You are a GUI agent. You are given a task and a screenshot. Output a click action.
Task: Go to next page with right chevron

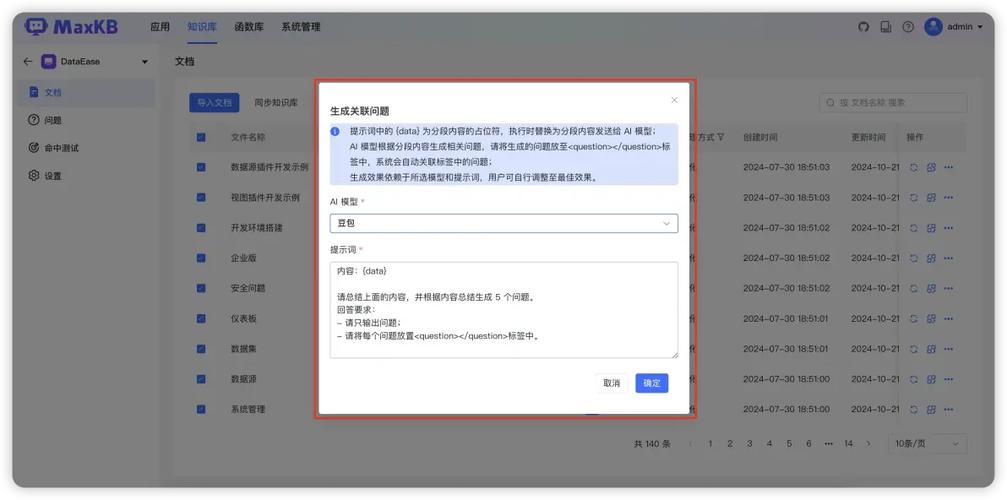coord(868,444)
